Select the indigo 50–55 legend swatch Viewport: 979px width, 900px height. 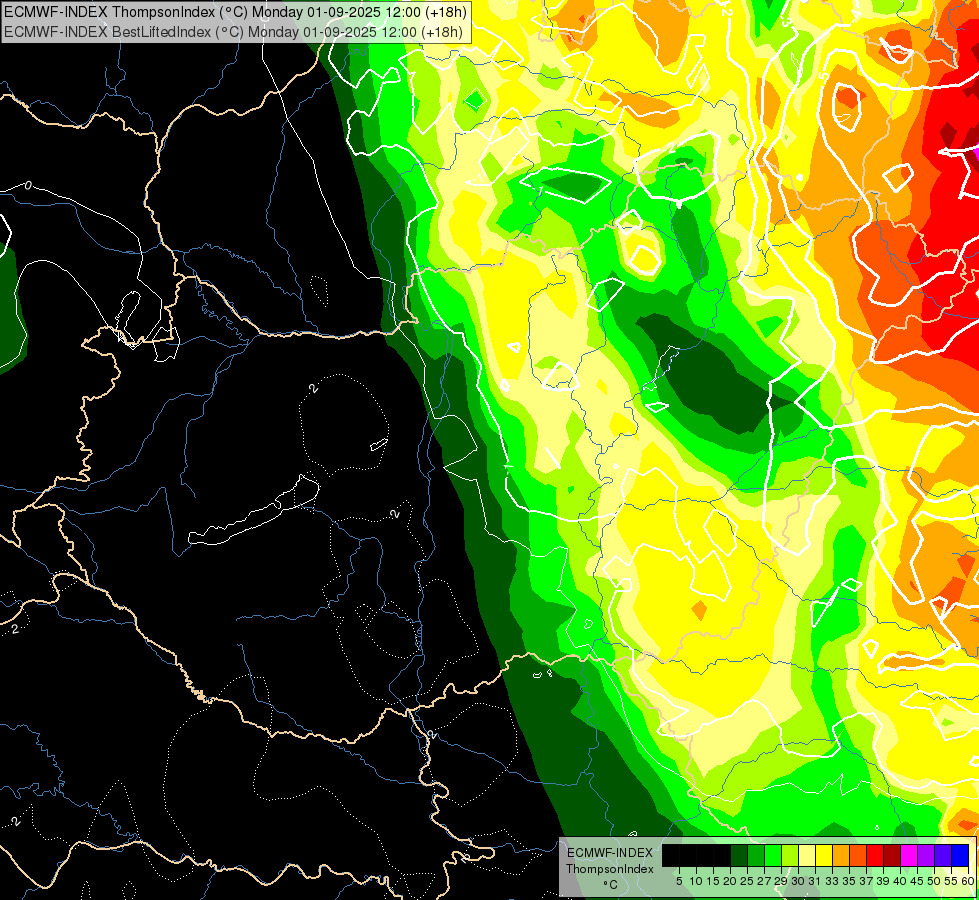pyautogui.click(x=943, y=855)
